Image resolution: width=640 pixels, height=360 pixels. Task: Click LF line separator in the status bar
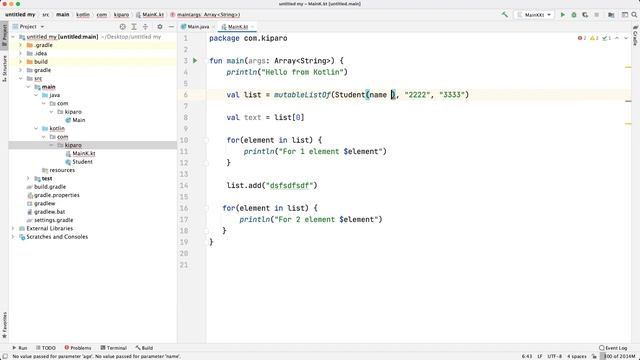(540, 356)
